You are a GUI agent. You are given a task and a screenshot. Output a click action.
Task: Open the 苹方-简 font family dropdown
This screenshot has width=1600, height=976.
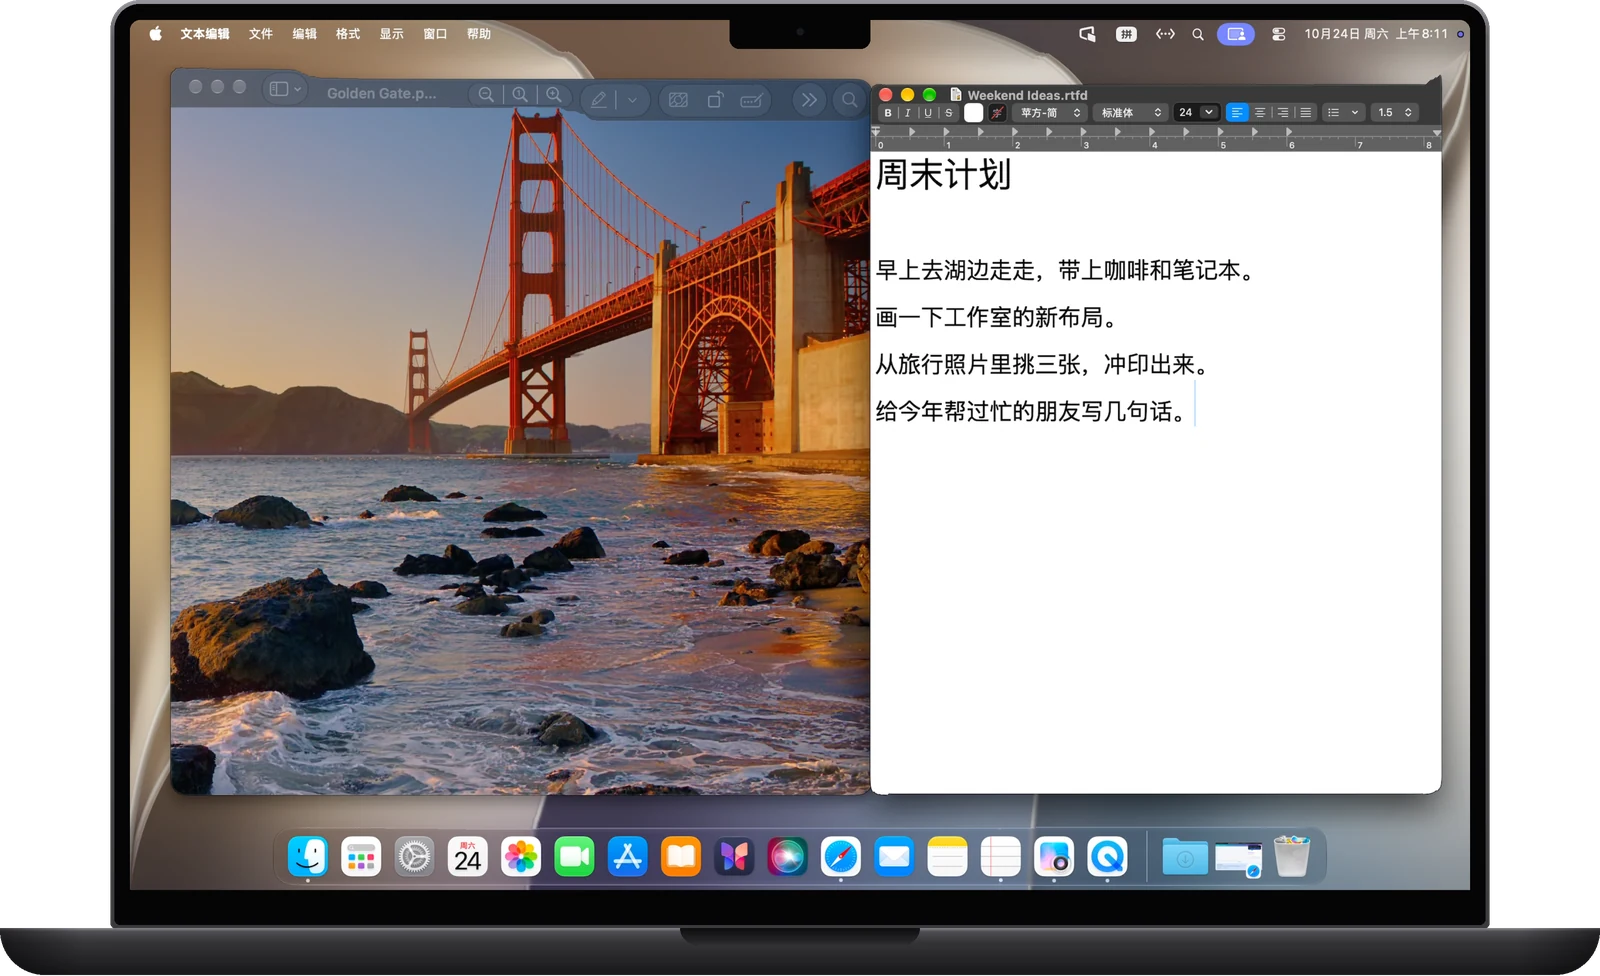(x=1049, y=113)
